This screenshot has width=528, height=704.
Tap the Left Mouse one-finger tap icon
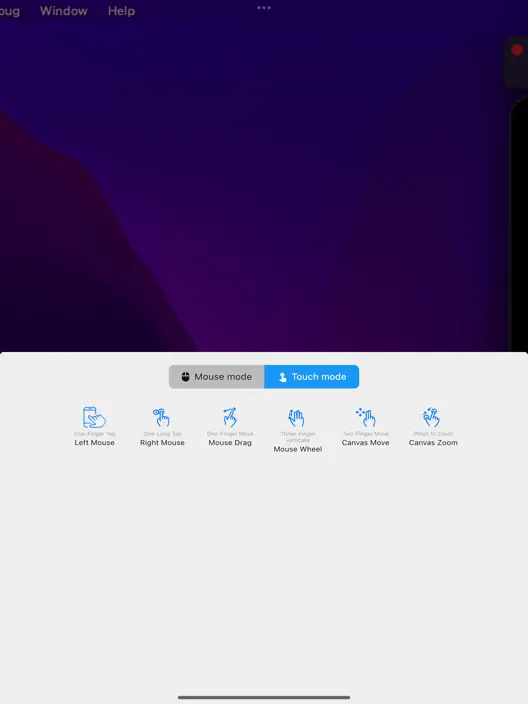[94, 417]
